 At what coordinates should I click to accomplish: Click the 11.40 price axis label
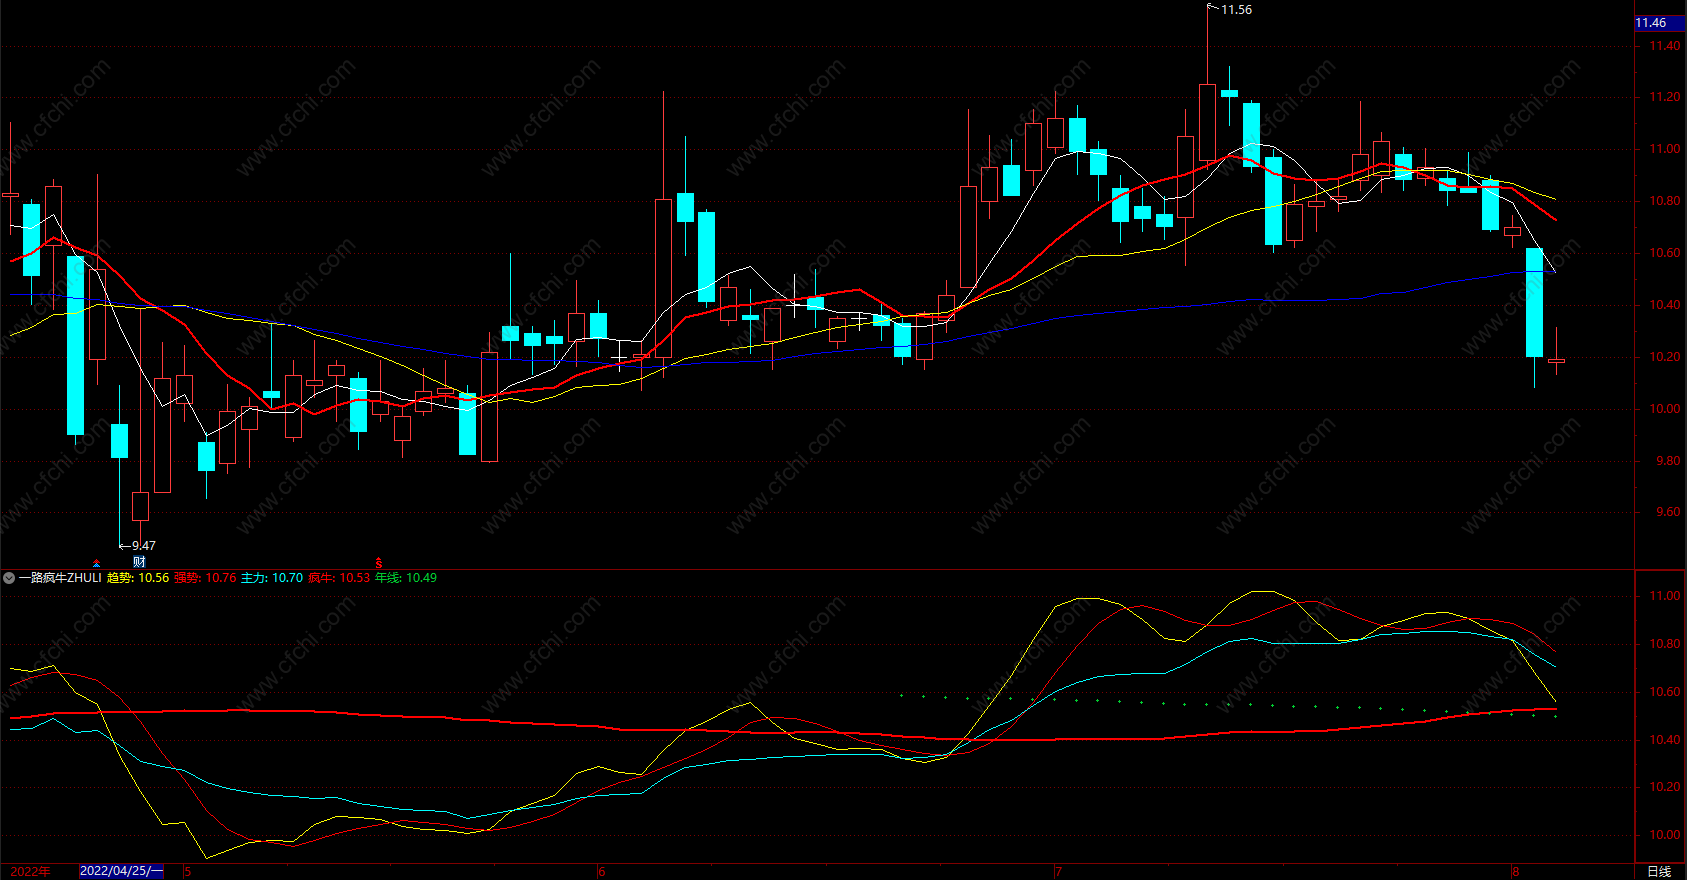tap(1665, 46)
